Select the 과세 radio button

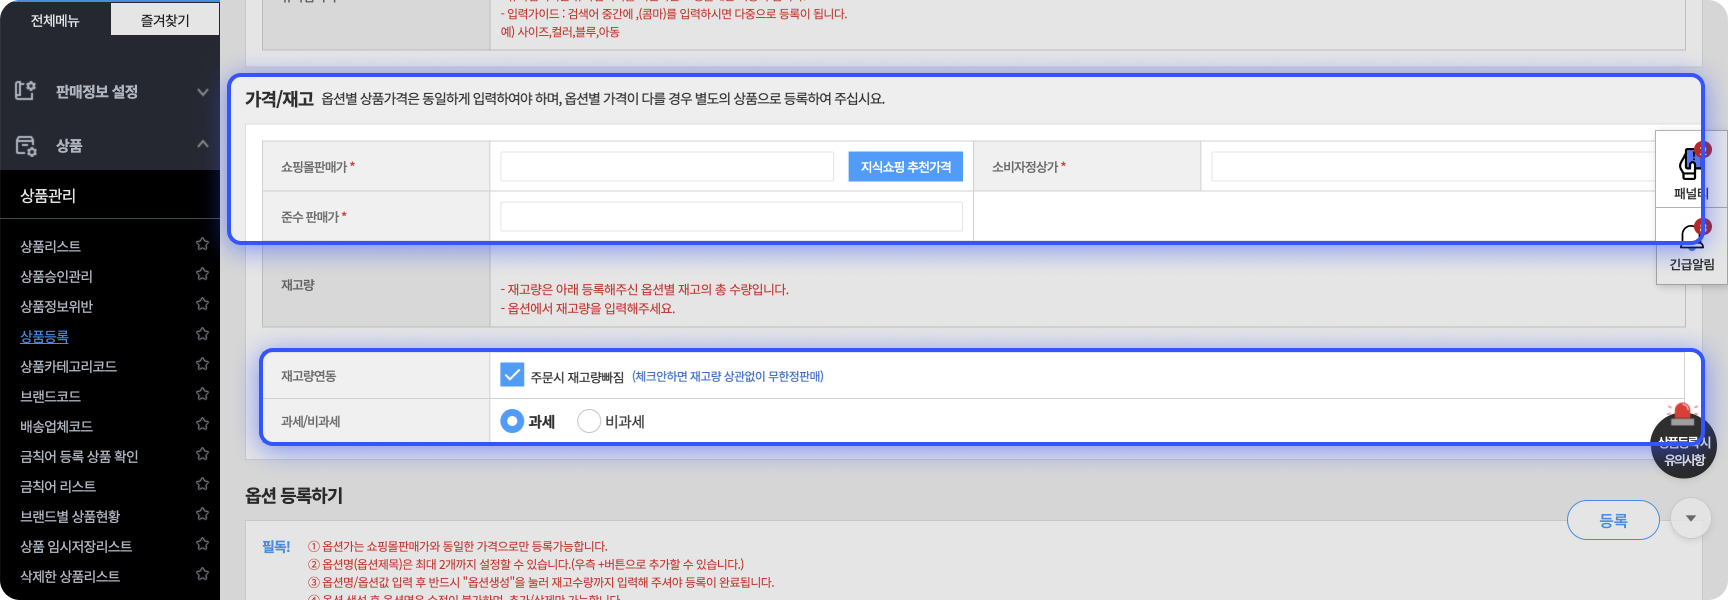click(512, 421)
